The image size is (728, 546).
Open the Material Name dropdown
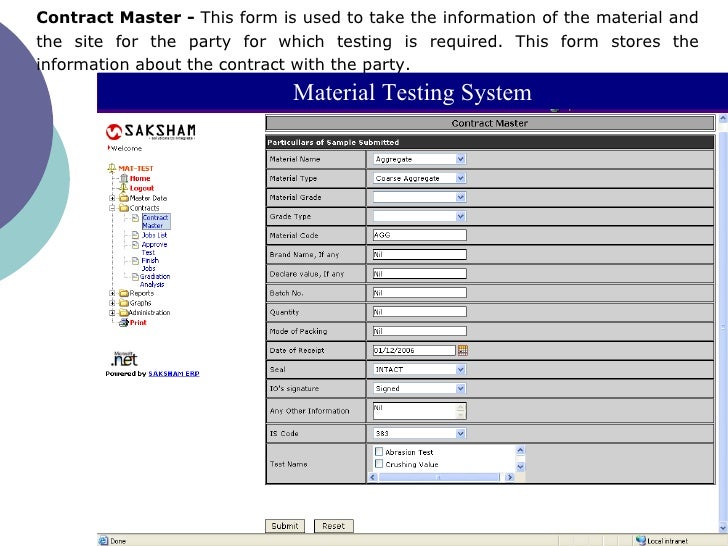coord(461,159)
